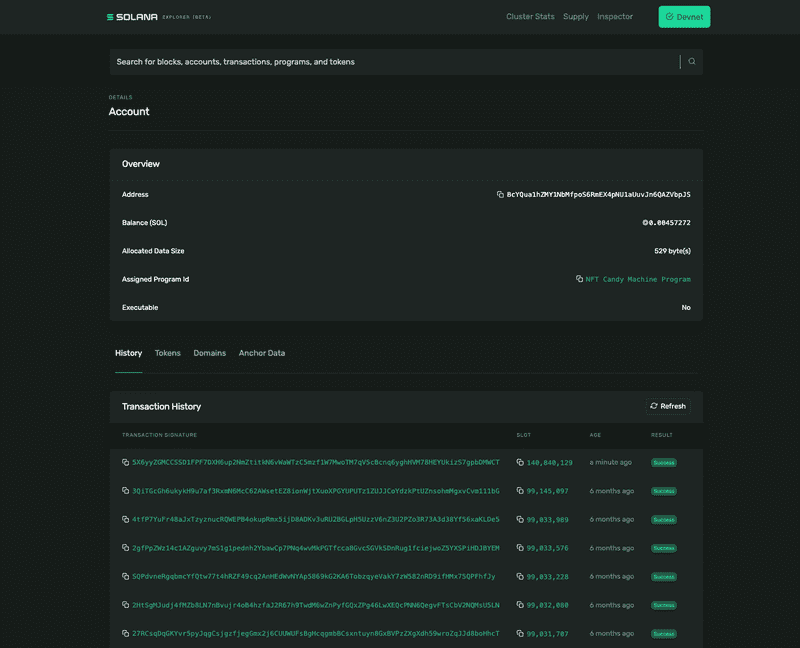Screen dimensions: 800x648
Task: Copy slot number 99,032,080
Action: click(520, 605)
